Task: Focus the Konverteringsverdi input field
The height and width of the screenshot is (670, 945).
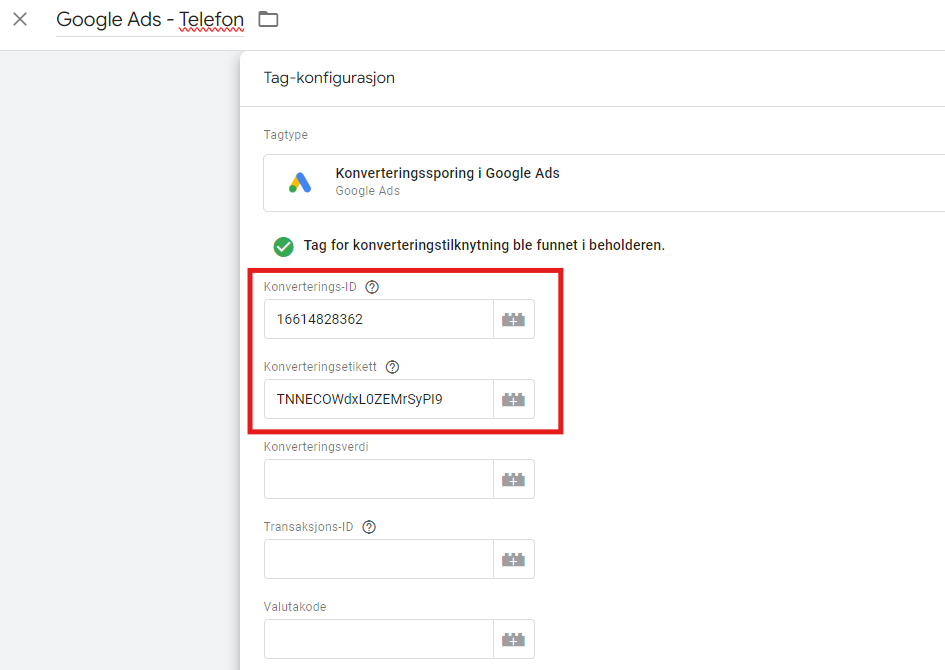Action: tap(379, 479)
